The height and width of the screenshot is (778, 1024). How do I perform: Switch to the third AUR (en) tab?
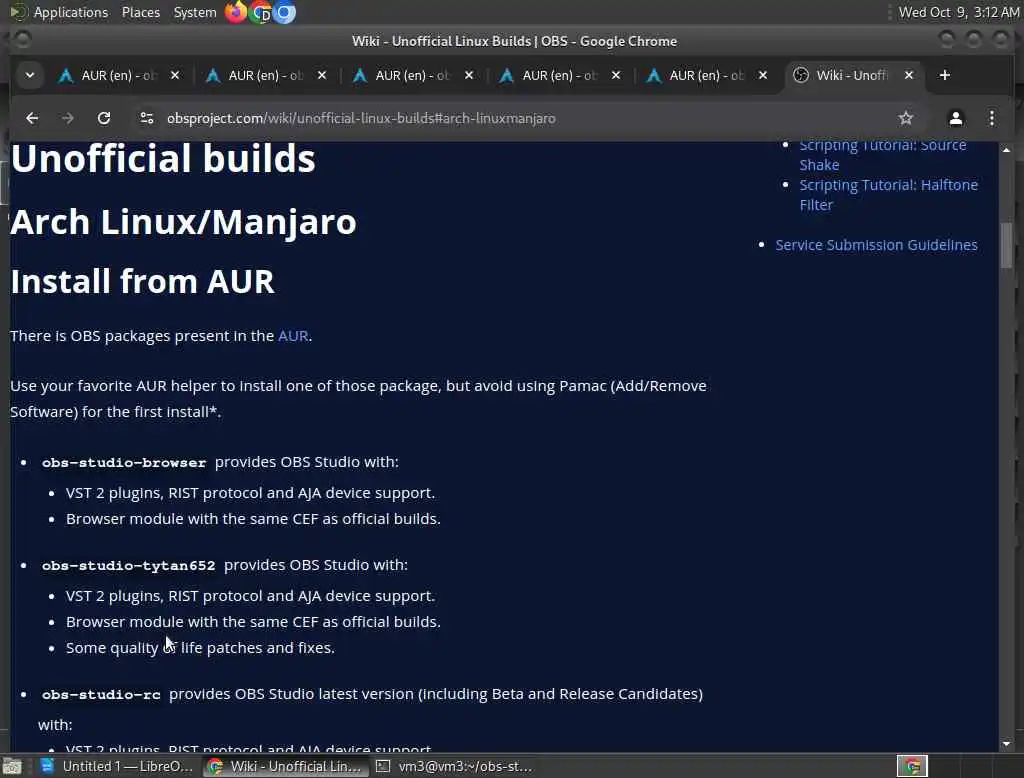[x=413, y=75]
